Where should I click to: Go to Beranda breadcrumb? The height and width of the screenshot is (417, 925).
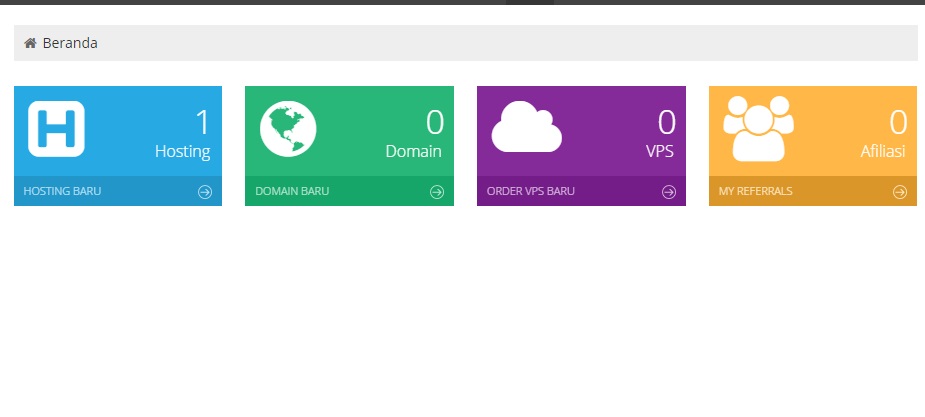[70, 43]
